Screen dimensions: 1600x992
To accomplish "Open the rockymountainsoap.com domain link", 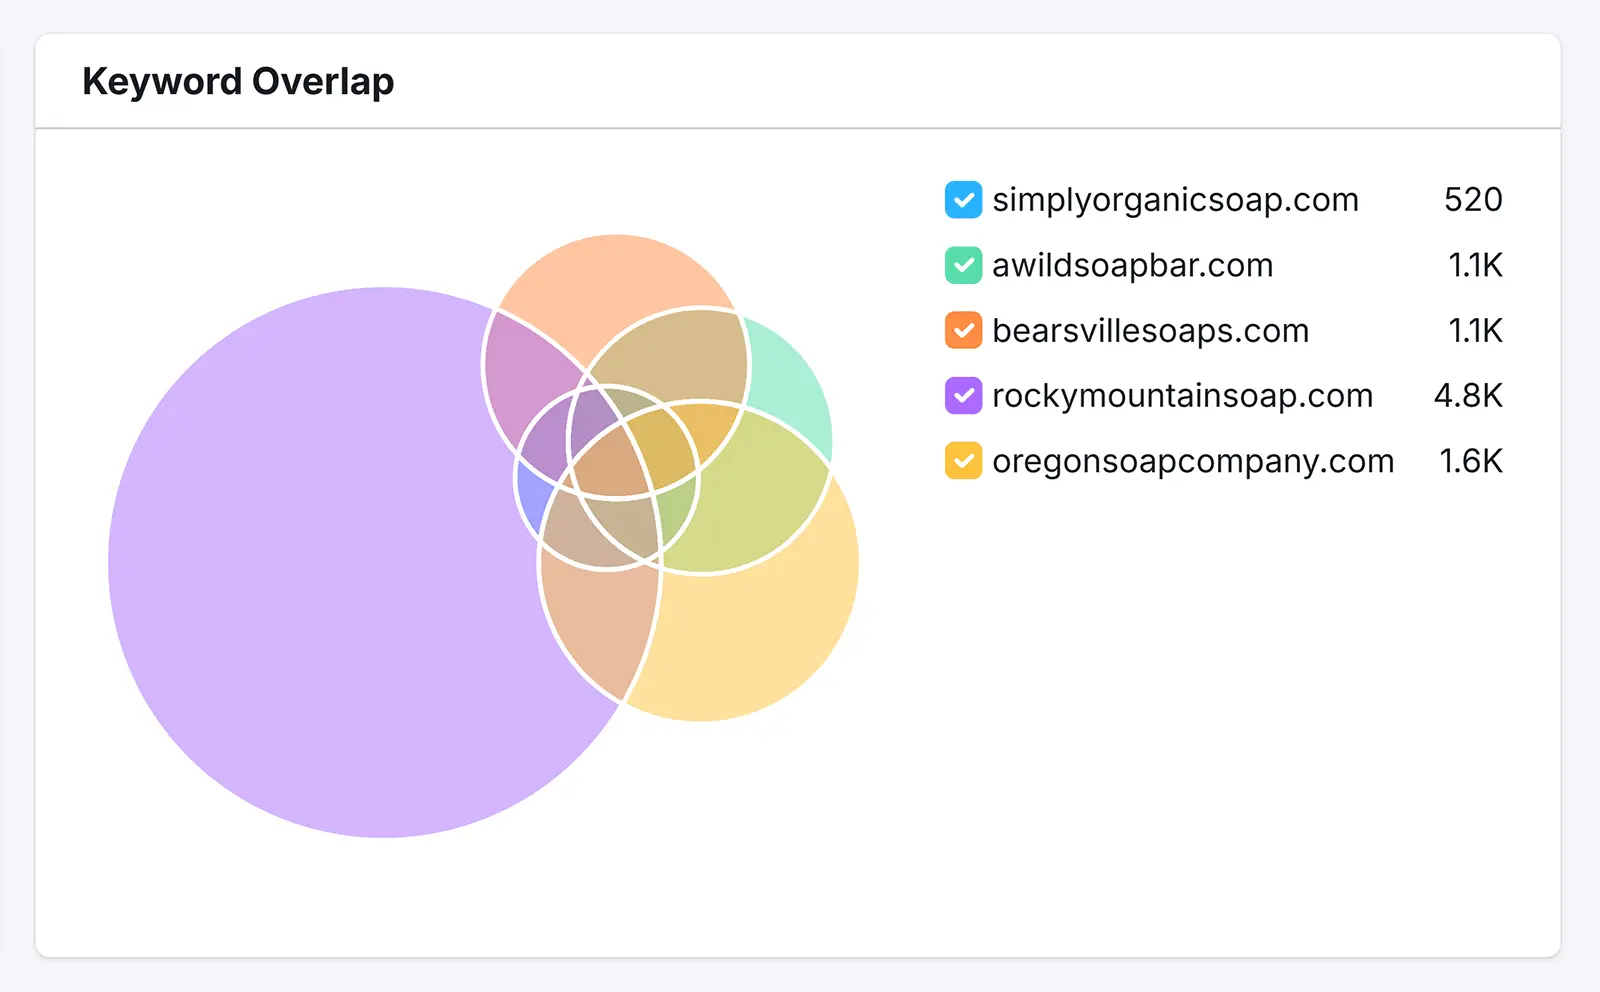I will pos(1181,396).
